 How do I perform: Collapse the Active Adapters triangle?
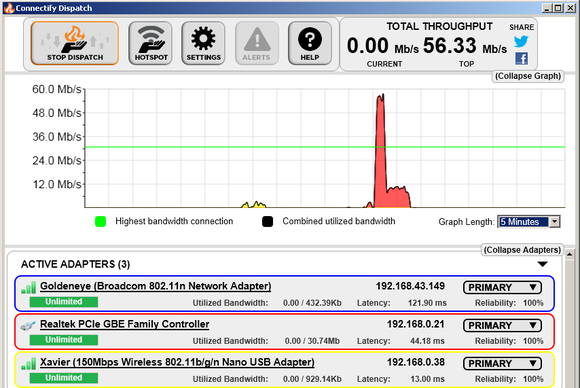(x=543, y=264)
